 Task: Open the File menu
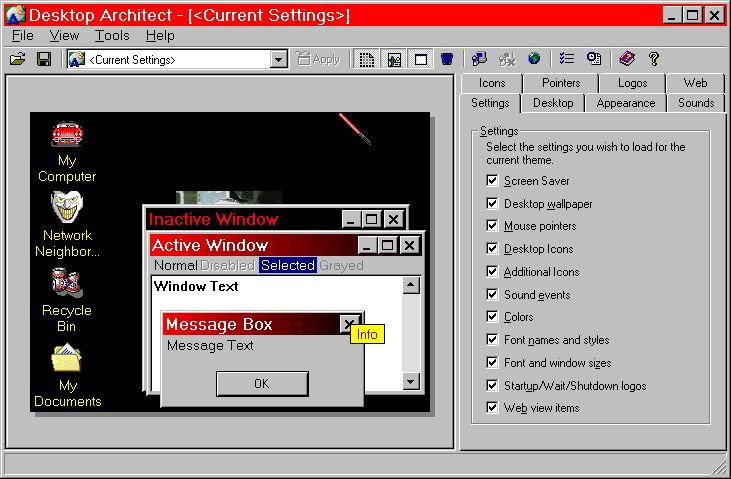23,35
